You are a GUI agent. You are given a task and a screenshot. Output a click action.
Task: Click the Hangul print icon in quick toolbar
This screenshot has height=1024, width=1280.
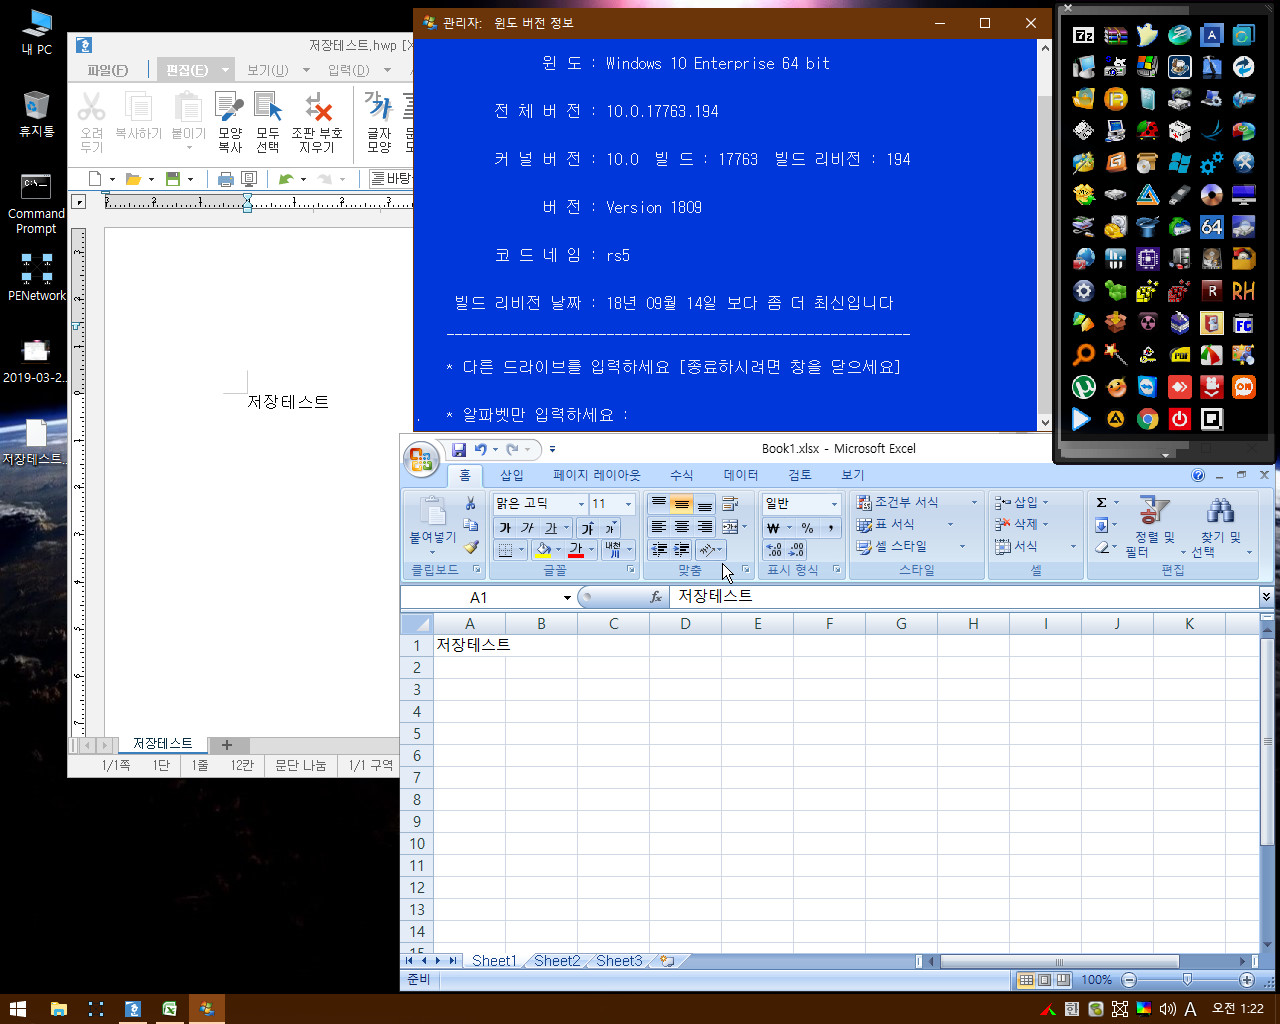226,179
